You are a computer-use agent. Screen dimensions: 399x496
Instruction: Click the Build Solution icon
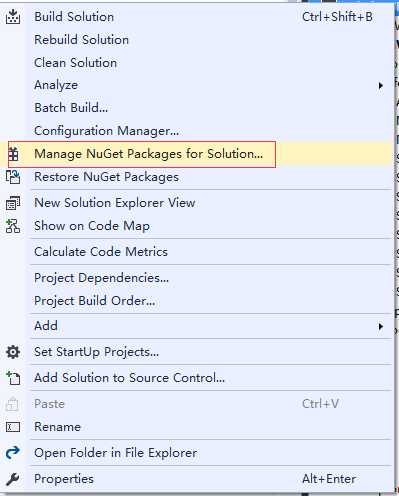(x=13, y=17)
